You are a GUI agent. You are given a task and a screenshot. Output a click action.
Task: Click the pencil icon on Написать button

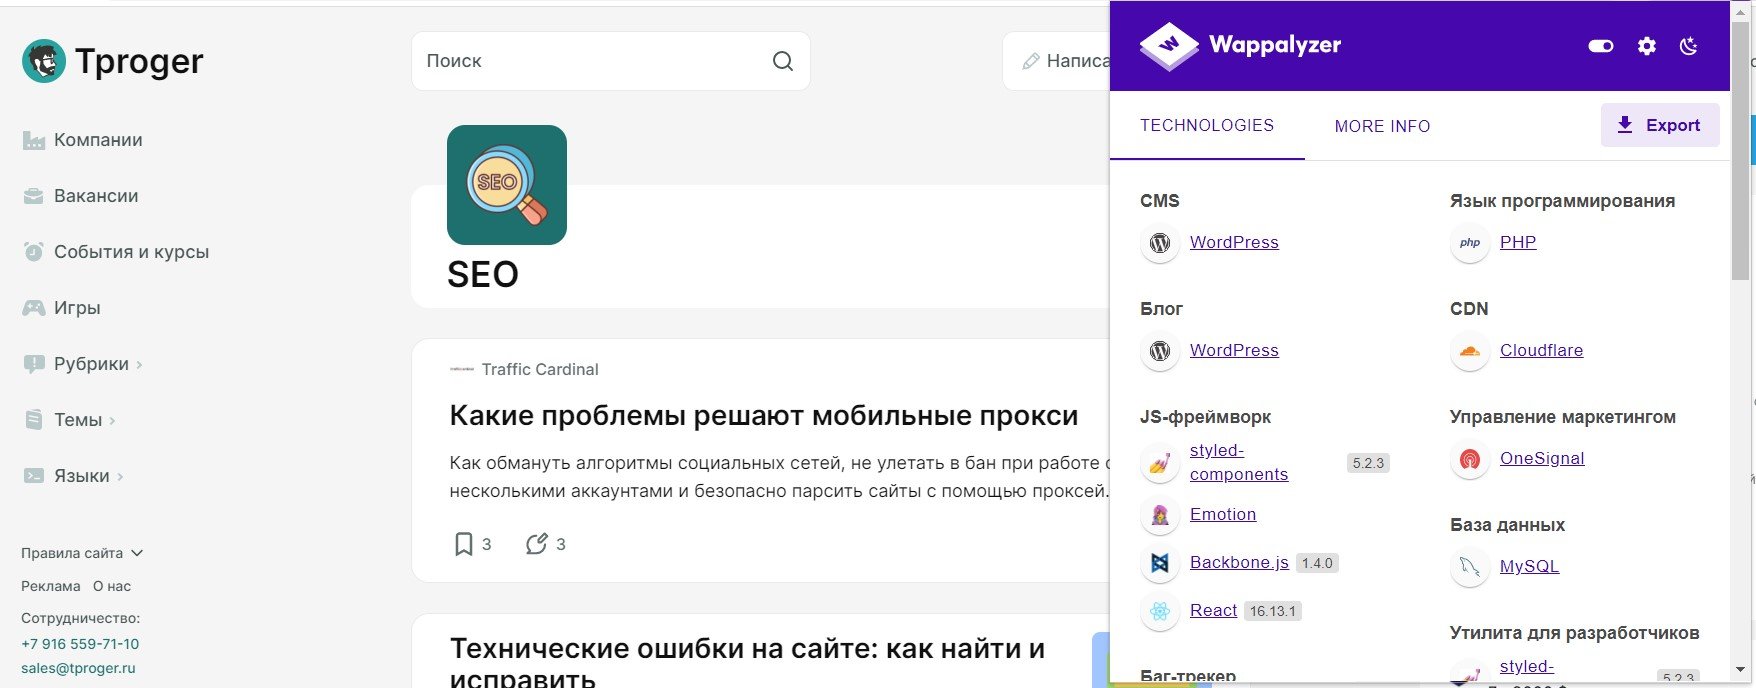click(1031, 61)
